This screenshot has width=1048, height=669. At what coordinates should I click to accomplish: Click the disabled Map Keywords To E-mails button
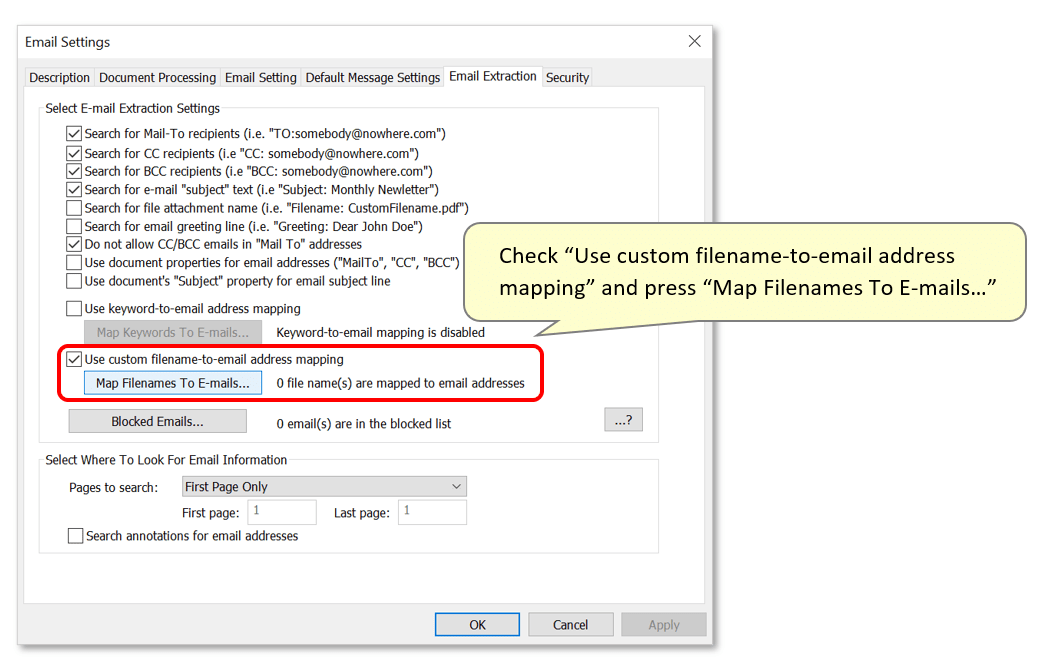pos(172,332)
